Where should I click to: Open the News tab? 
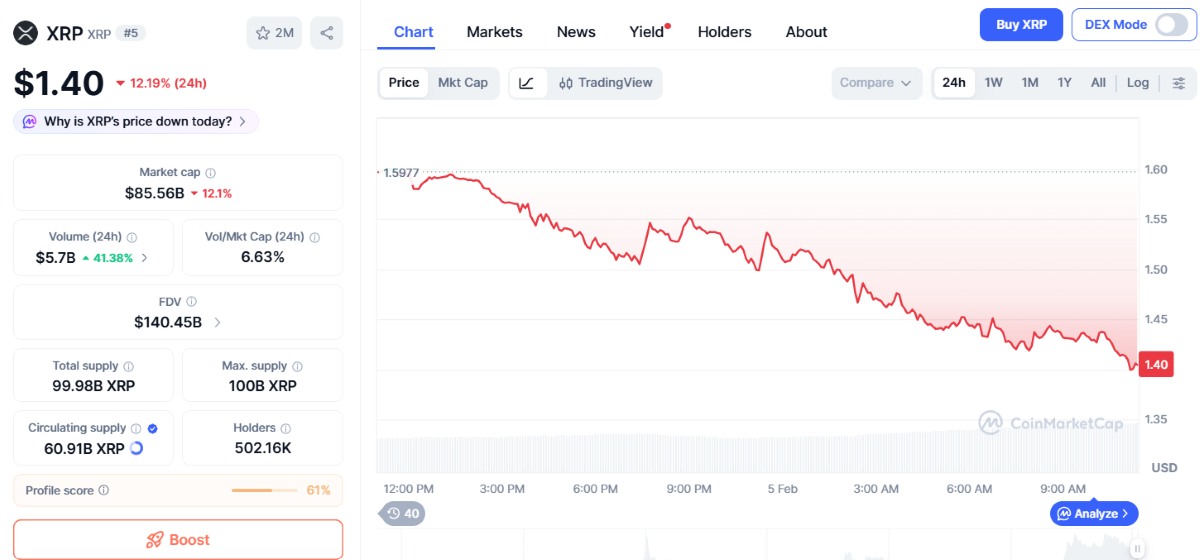click(x=576, y=32)
